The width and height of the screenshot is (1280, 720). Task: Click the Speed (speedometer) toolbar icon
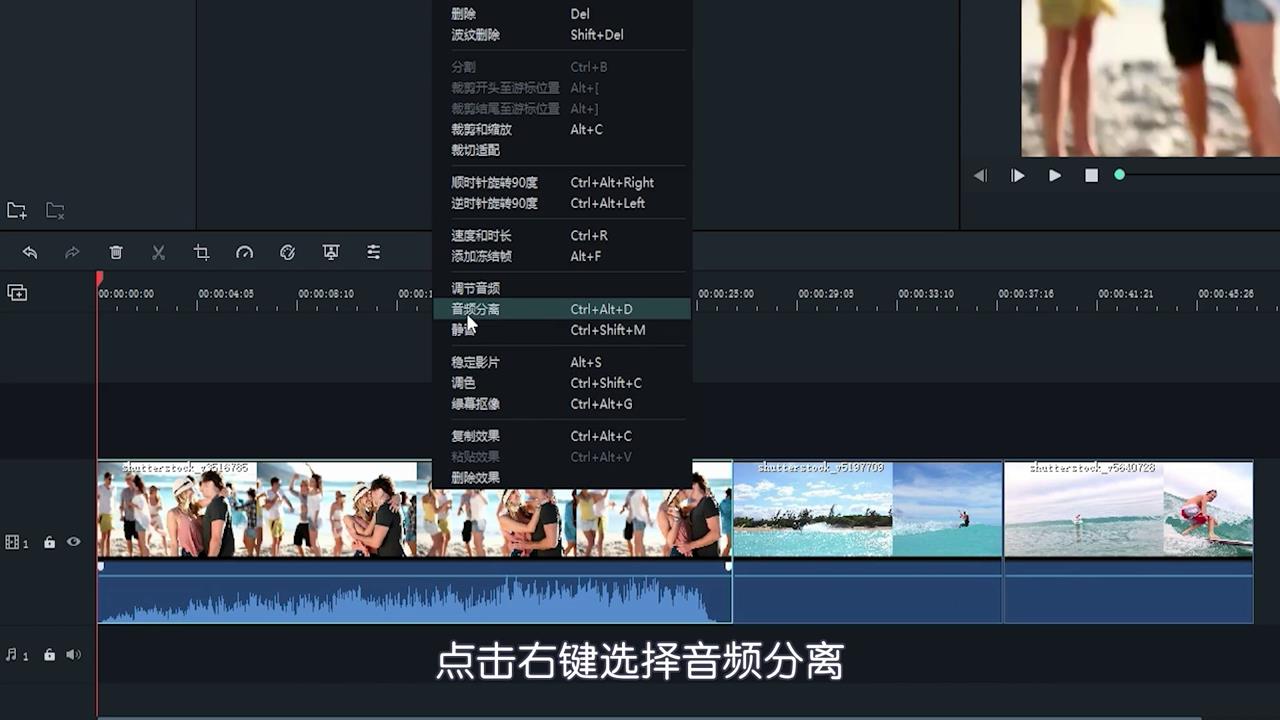tap(244, 252)
